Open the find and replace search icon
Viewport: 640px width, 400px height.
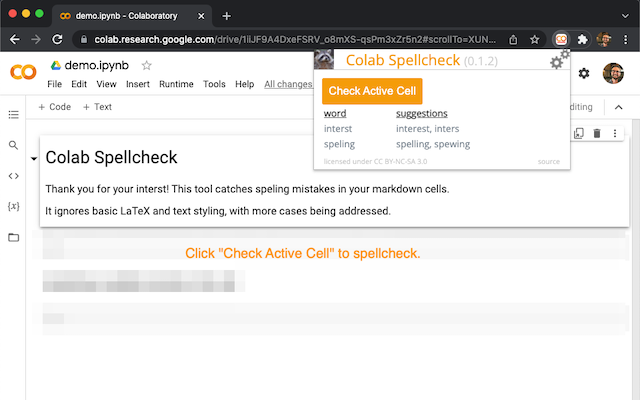[x=13, y=145]
